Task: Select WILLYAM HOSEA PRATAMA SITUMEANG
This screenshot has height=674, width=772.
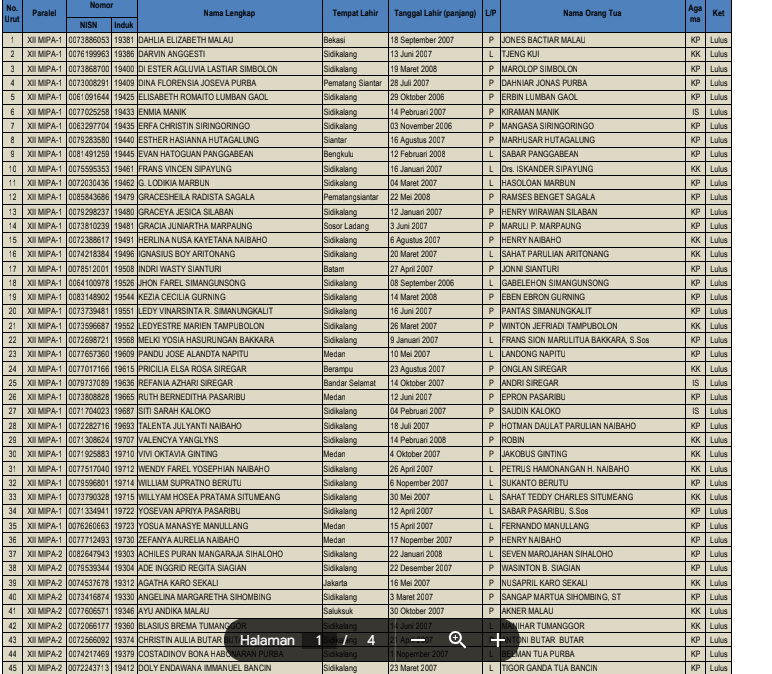Action: pos(209,497)
